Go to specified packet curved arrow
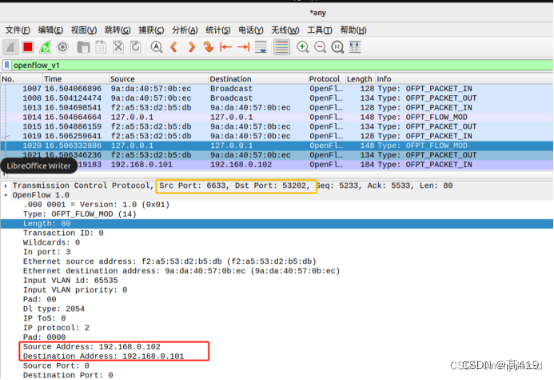 point(208,47)
